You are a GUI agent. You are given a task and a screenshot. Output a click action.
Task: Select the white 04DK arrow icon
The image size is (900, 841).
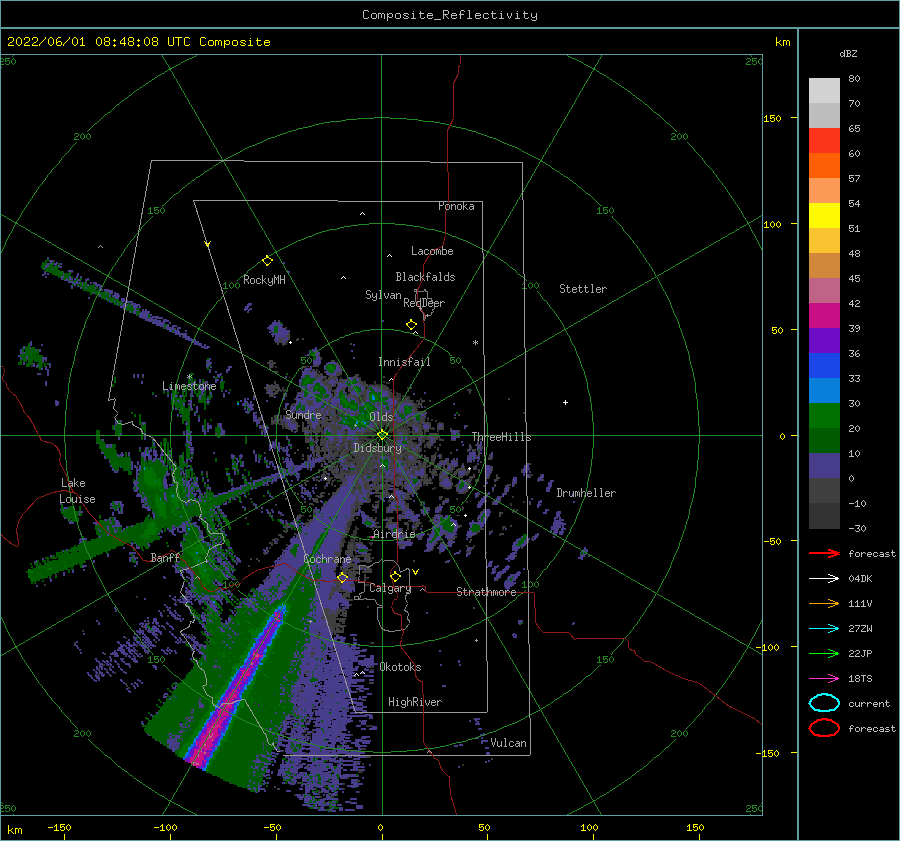[x=824, y=579]
